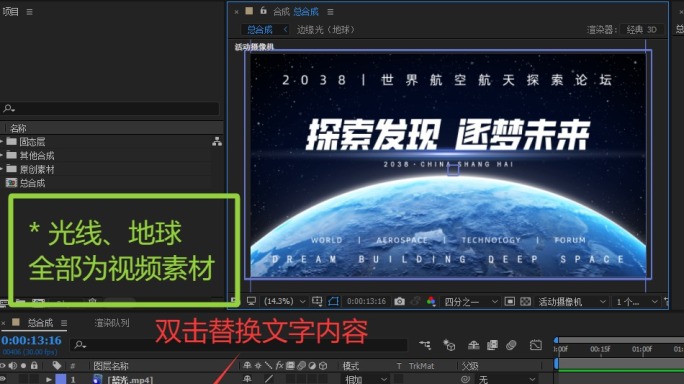Open the composition viewer panel menu
Image resolution: width=684 pixels, height=384 pixels.
pyautogui.click(x=330, y=12)
